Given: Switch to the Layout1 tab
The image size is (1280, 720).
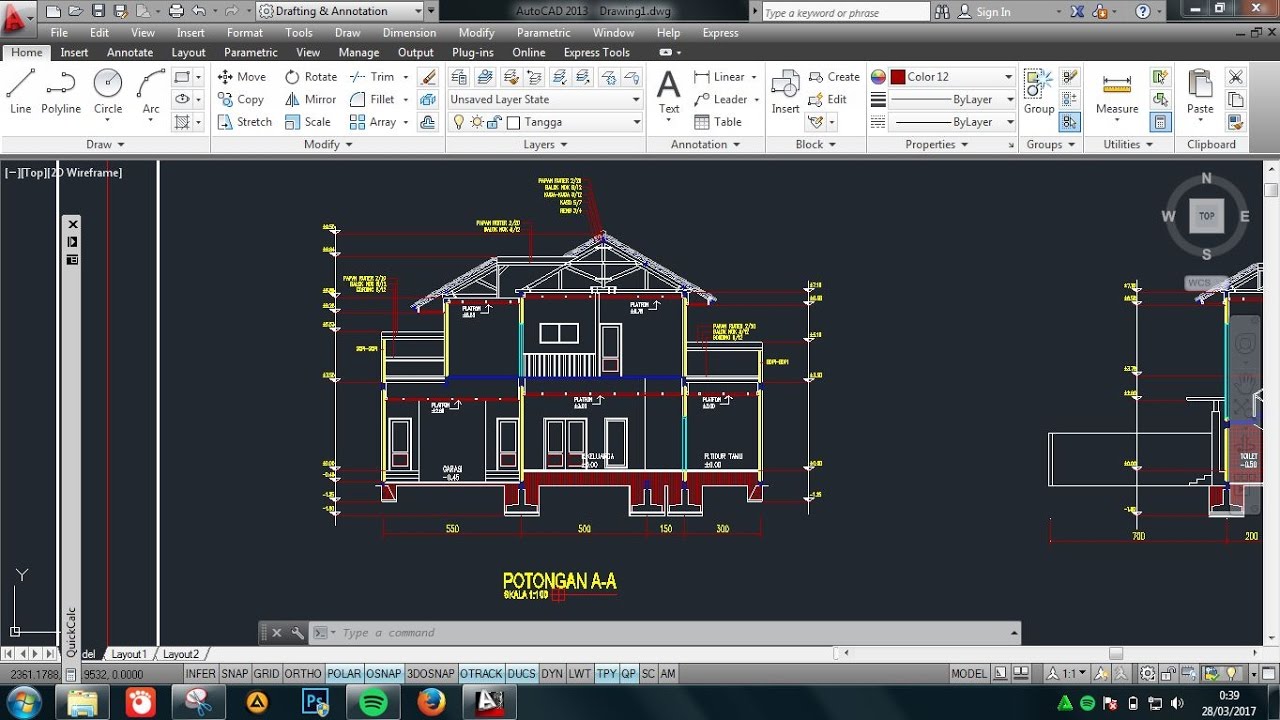Looking at the screenshot, I should [x=129, y=654].
